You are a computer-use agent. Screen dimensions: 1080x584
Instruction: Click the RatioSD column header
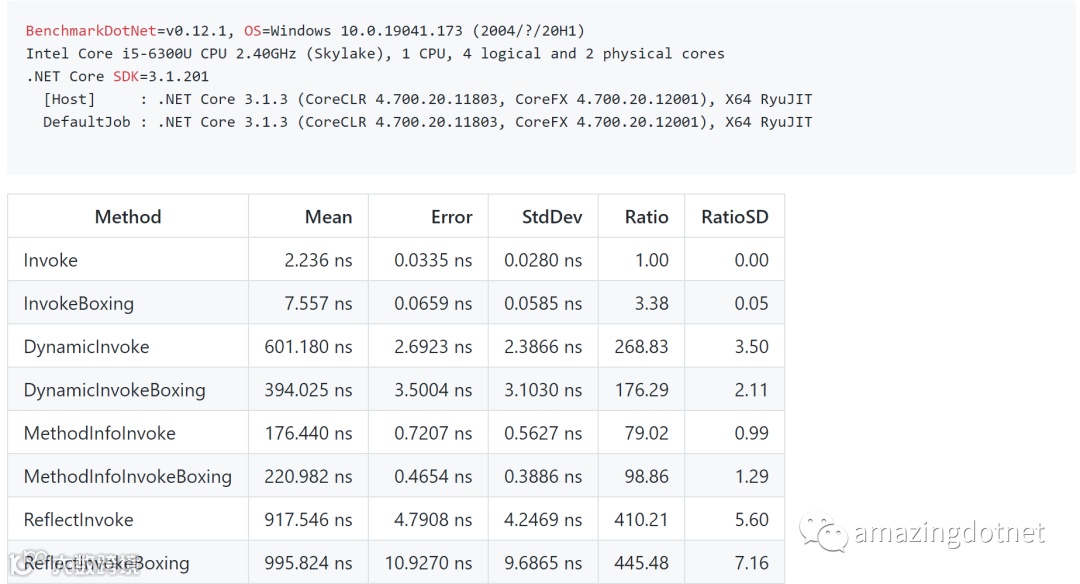[735, 217]
